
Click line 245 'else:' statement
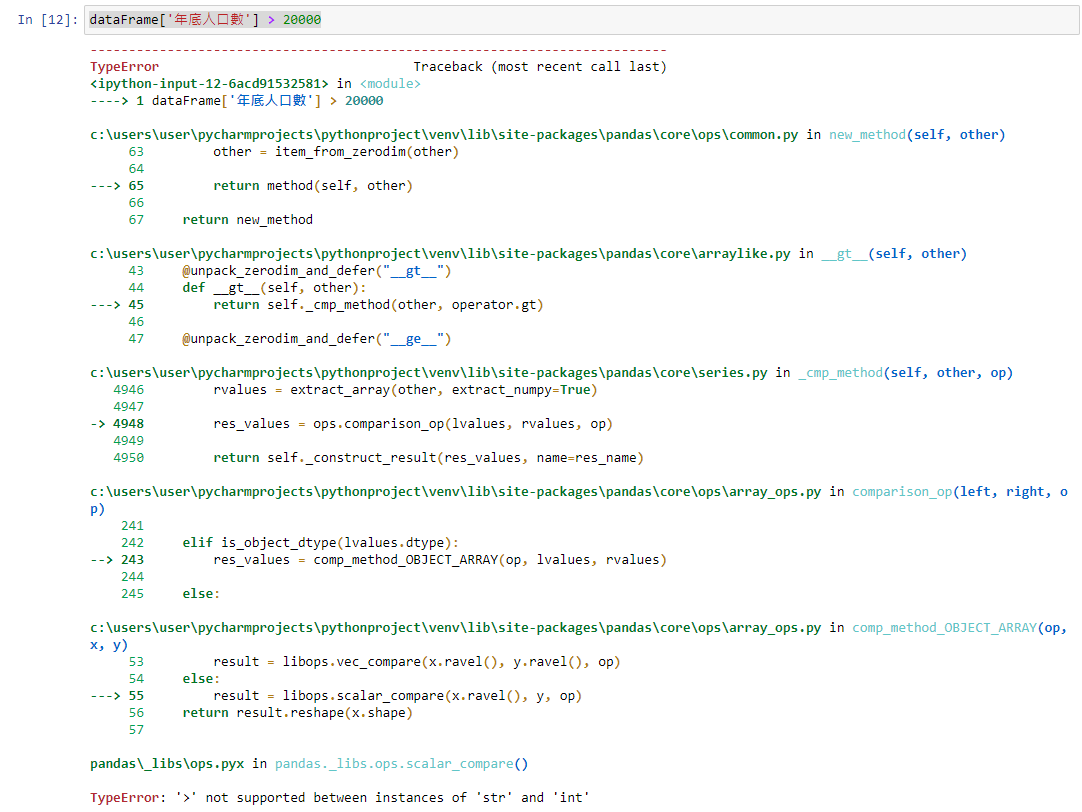click(201, 594)
